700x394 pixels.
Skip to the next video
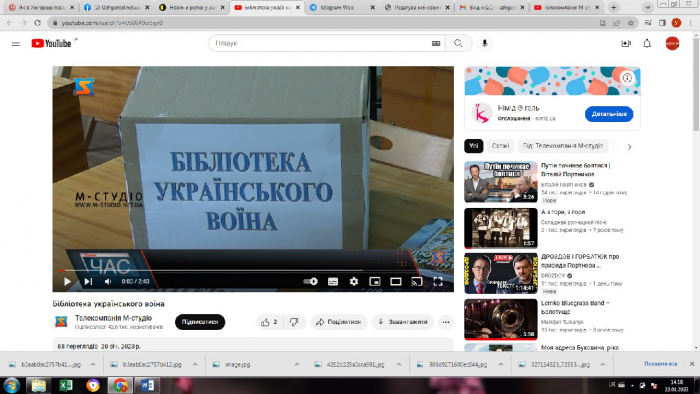[88, 282]
